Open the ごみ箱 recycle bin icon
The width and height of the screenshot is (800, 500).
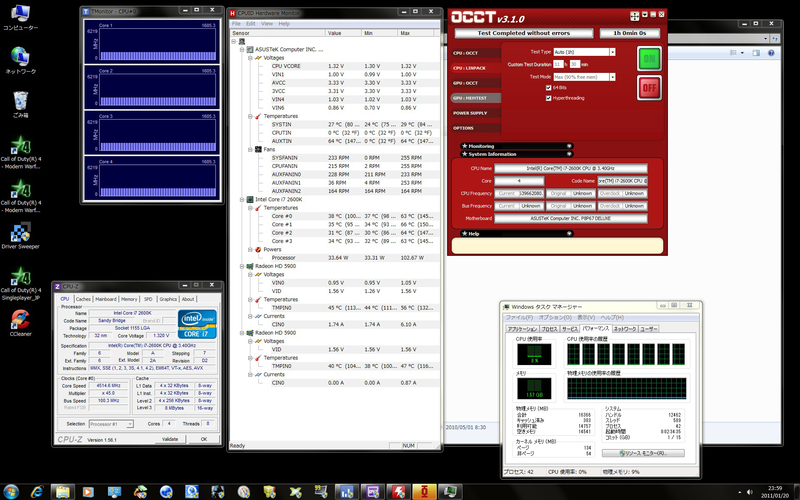click(20, 104)
